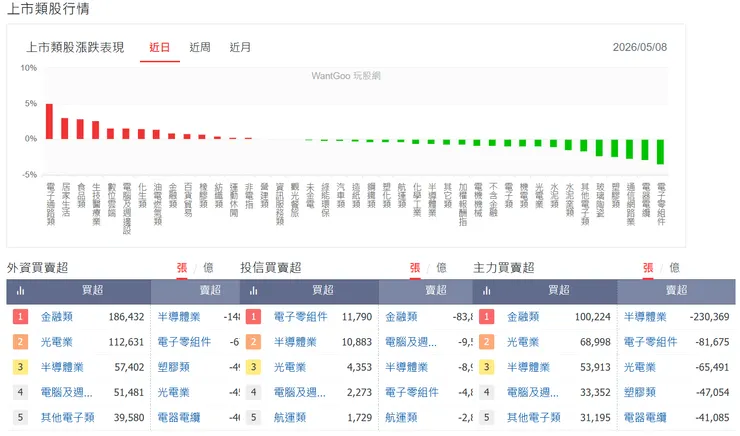Select 張 unit for 外資買賣超
The width and height of the screenshot is (740, 436).
click(182, 268)
